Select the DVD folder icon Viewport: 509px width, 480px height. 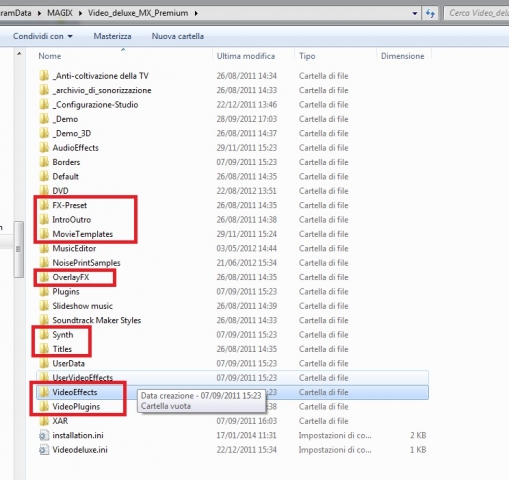coord(44,190)
